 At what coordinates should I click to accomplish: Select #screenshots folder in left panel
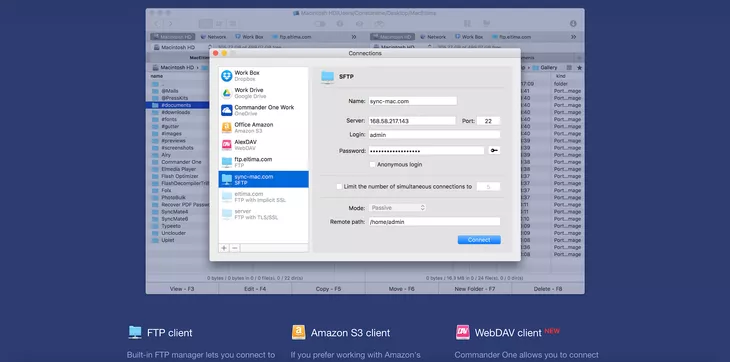(177, 148)
